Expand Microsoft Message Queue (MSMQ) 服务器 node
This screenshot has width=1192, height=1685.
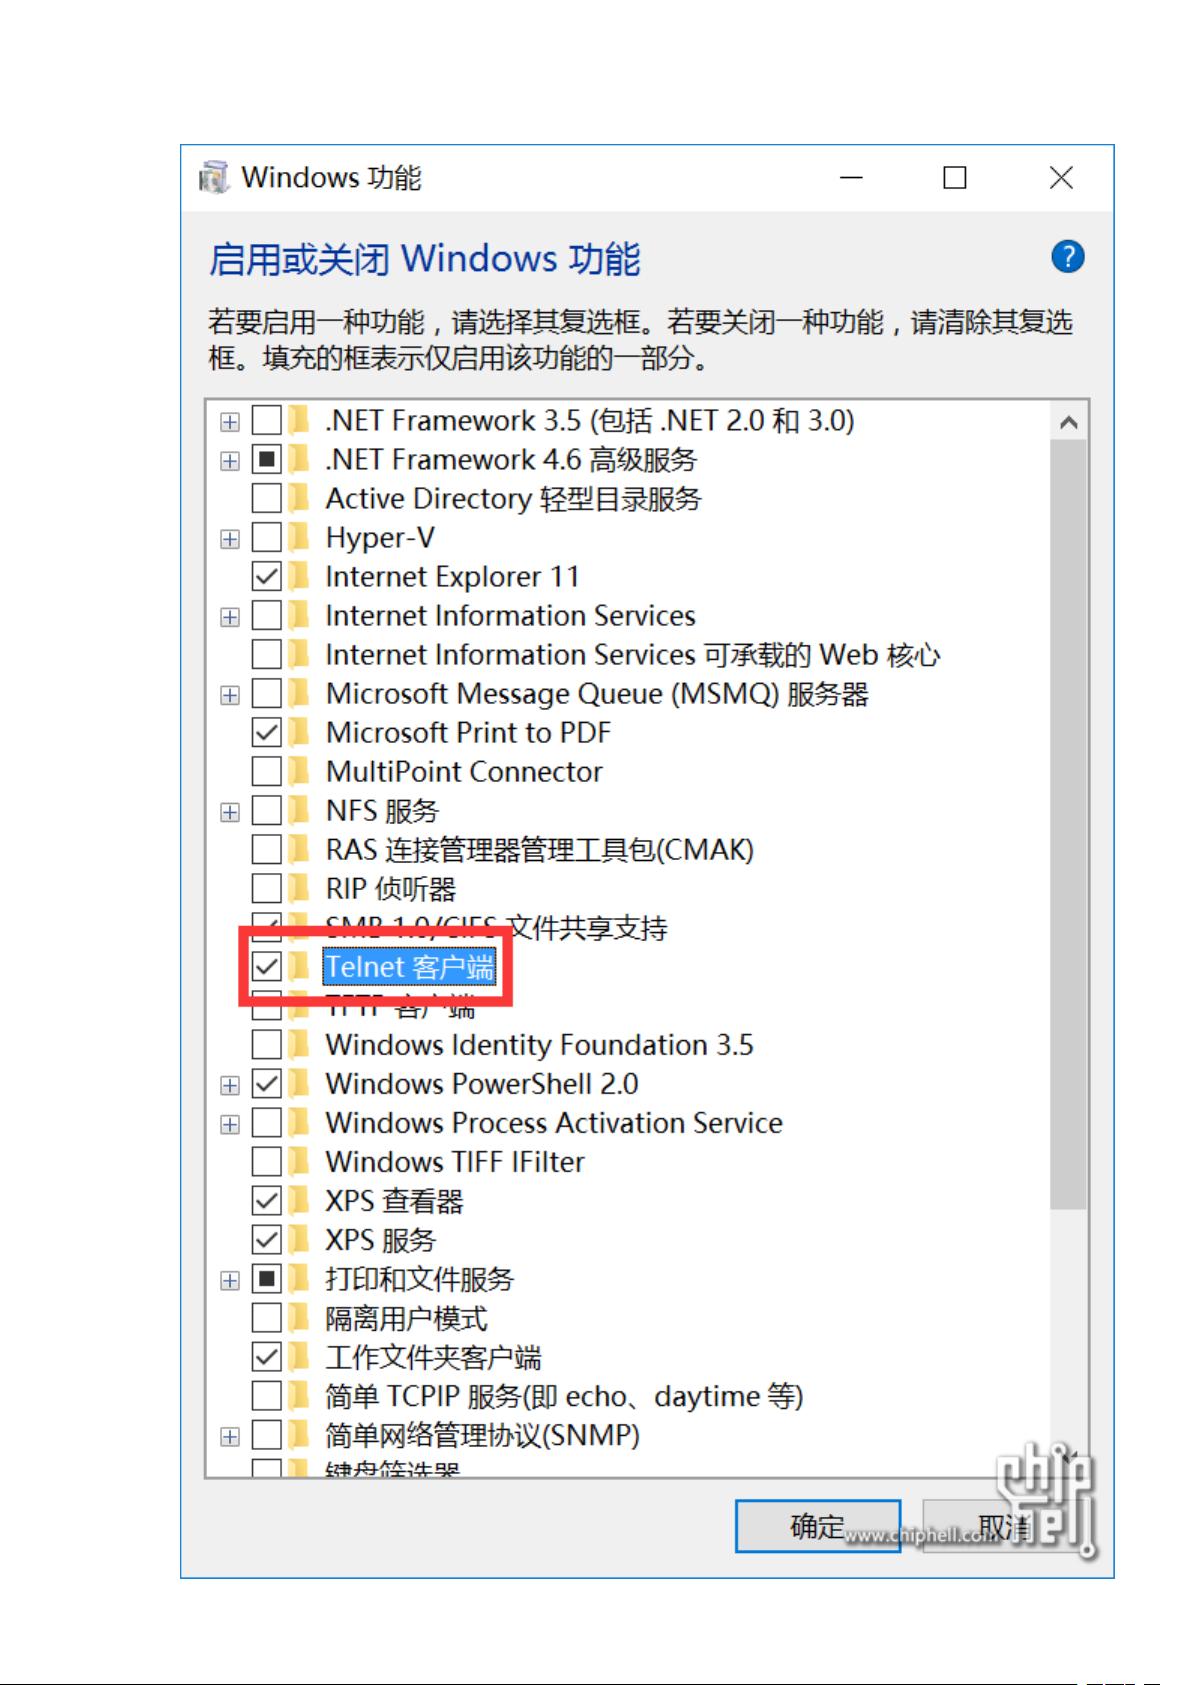pos(230,695)
